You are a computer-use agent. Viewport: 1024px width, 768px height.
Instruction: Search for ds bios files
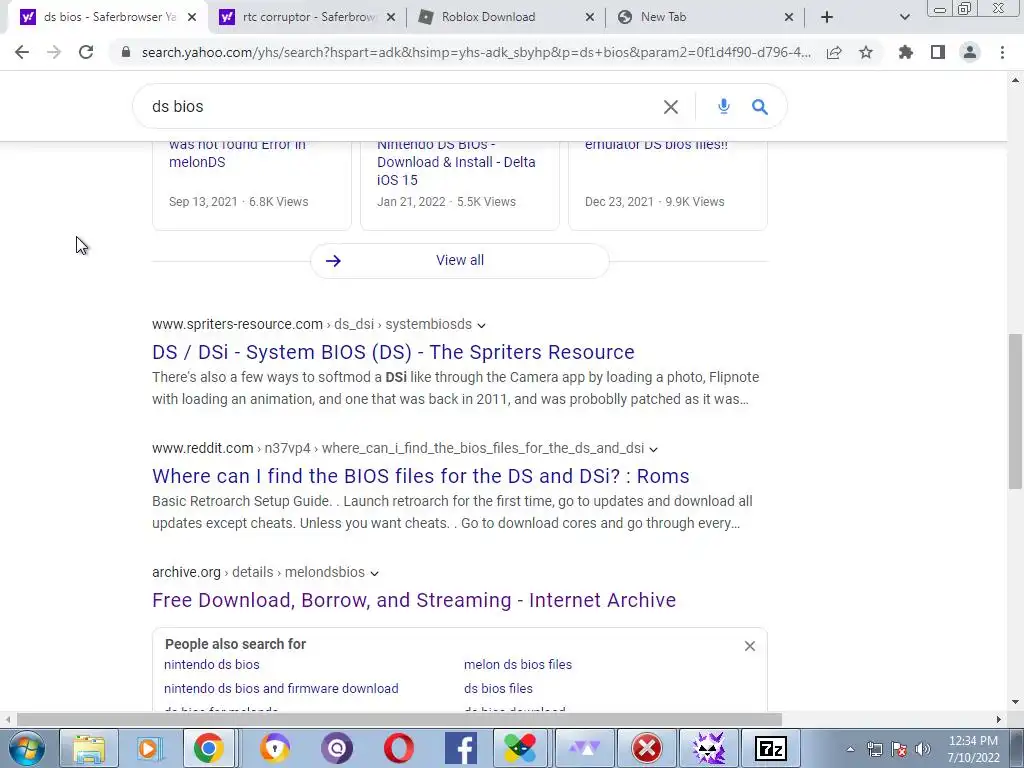click(498, 688)
